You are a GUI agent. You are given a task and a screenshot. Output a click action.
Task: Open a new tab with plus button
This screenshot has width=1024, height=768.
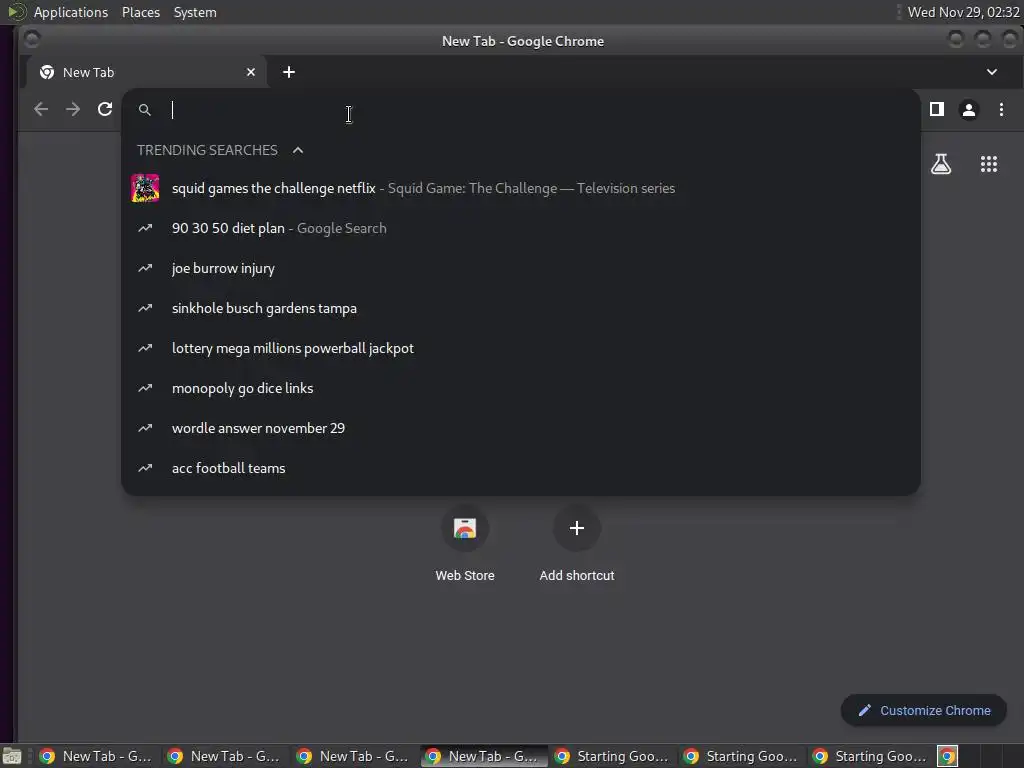click(x=289, y=72)
